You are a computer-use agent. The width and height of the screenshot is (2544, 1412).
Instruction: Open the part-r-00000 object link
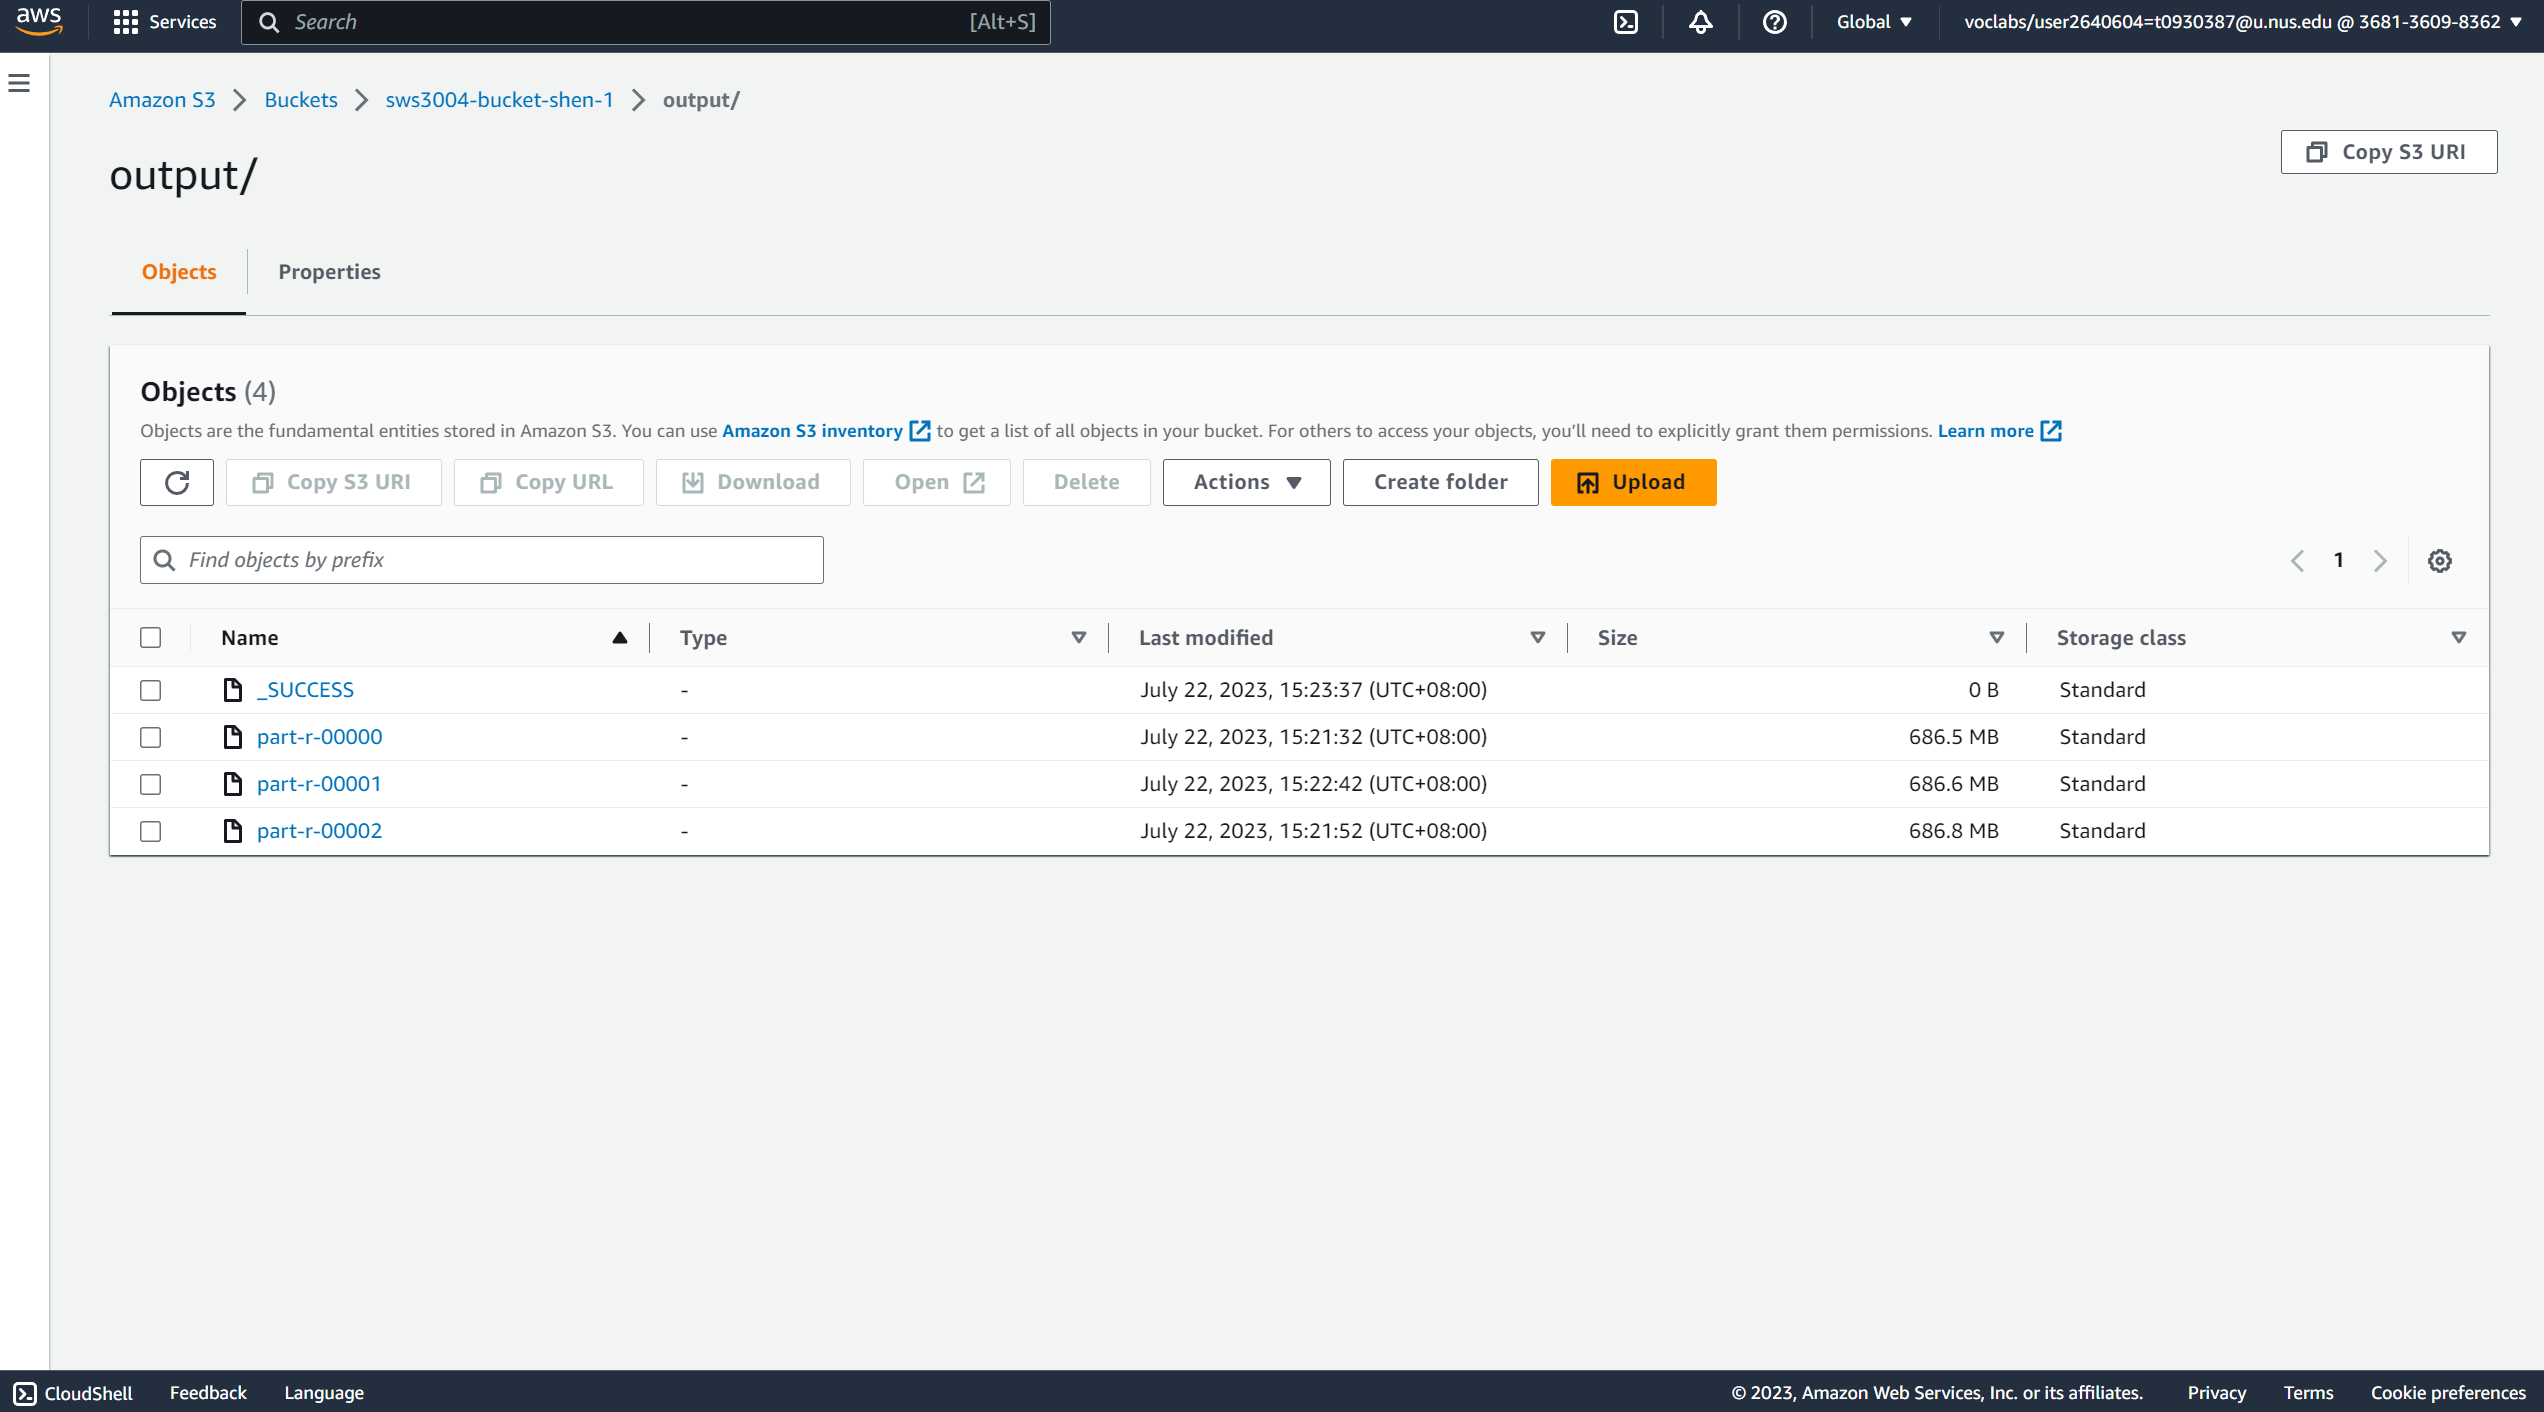point(319,737)
